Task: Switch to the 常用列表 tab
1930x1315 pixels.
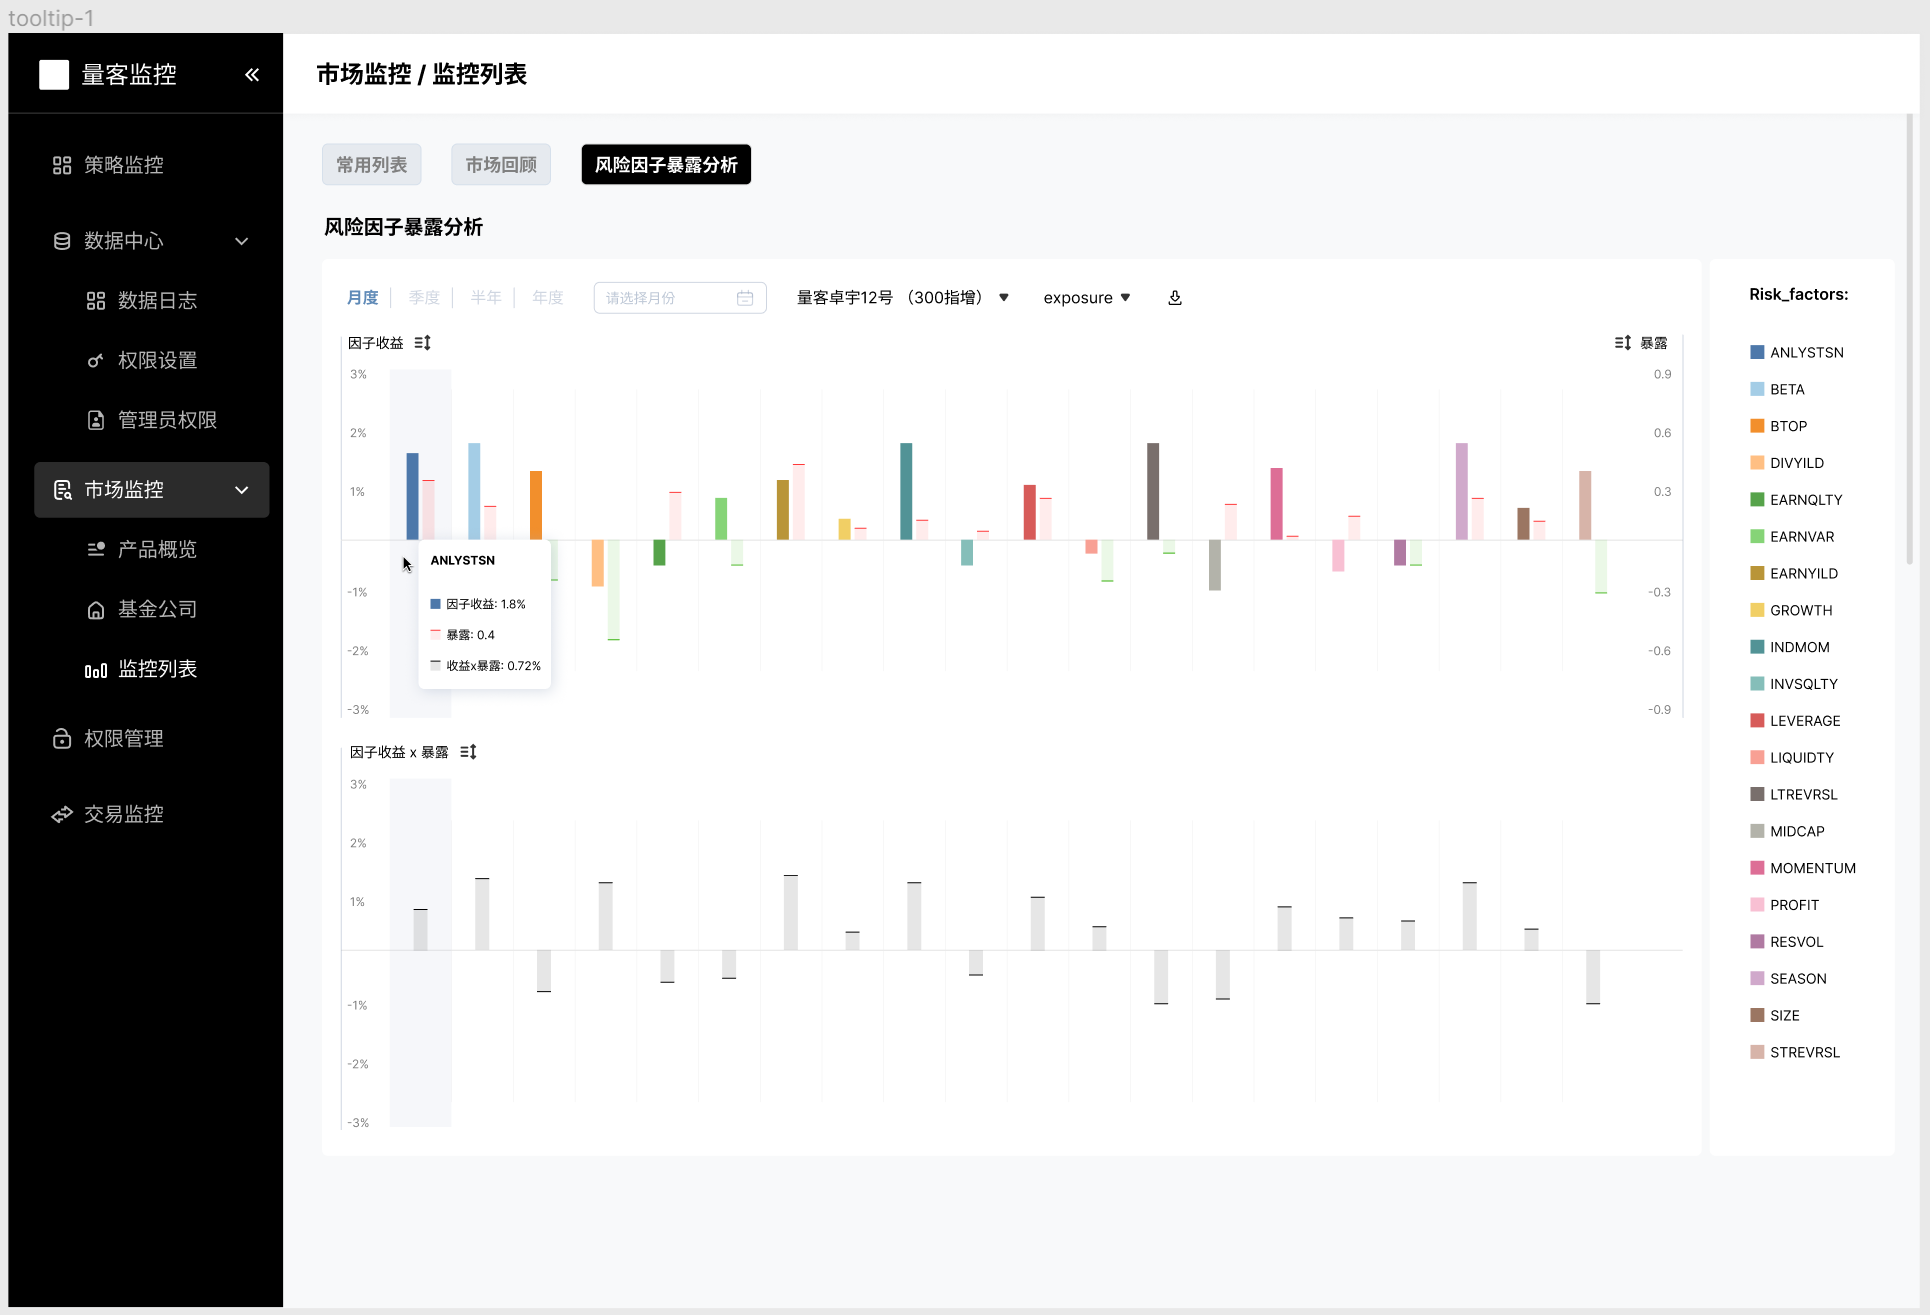Action: click(371, 165)
